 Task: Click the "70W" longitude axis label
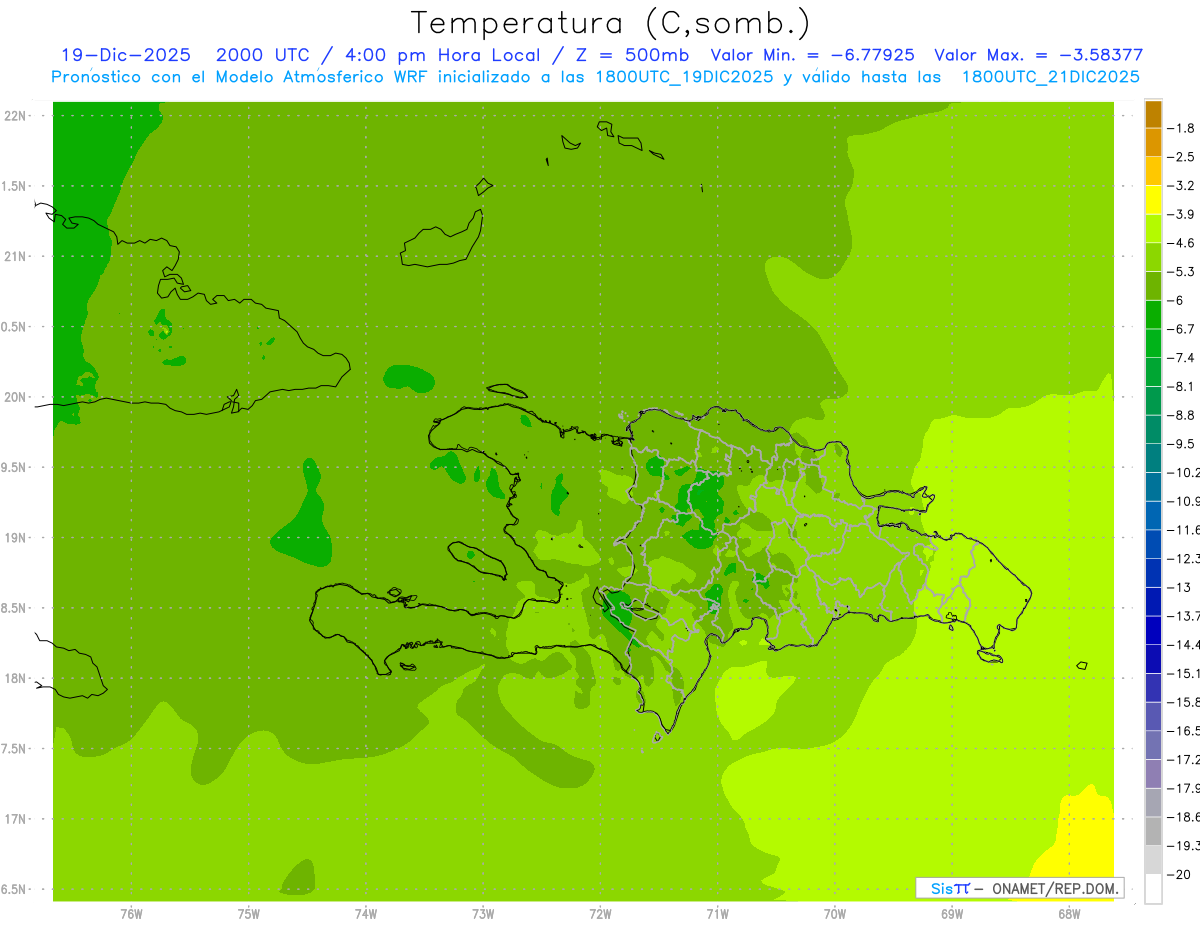point(835,914)
